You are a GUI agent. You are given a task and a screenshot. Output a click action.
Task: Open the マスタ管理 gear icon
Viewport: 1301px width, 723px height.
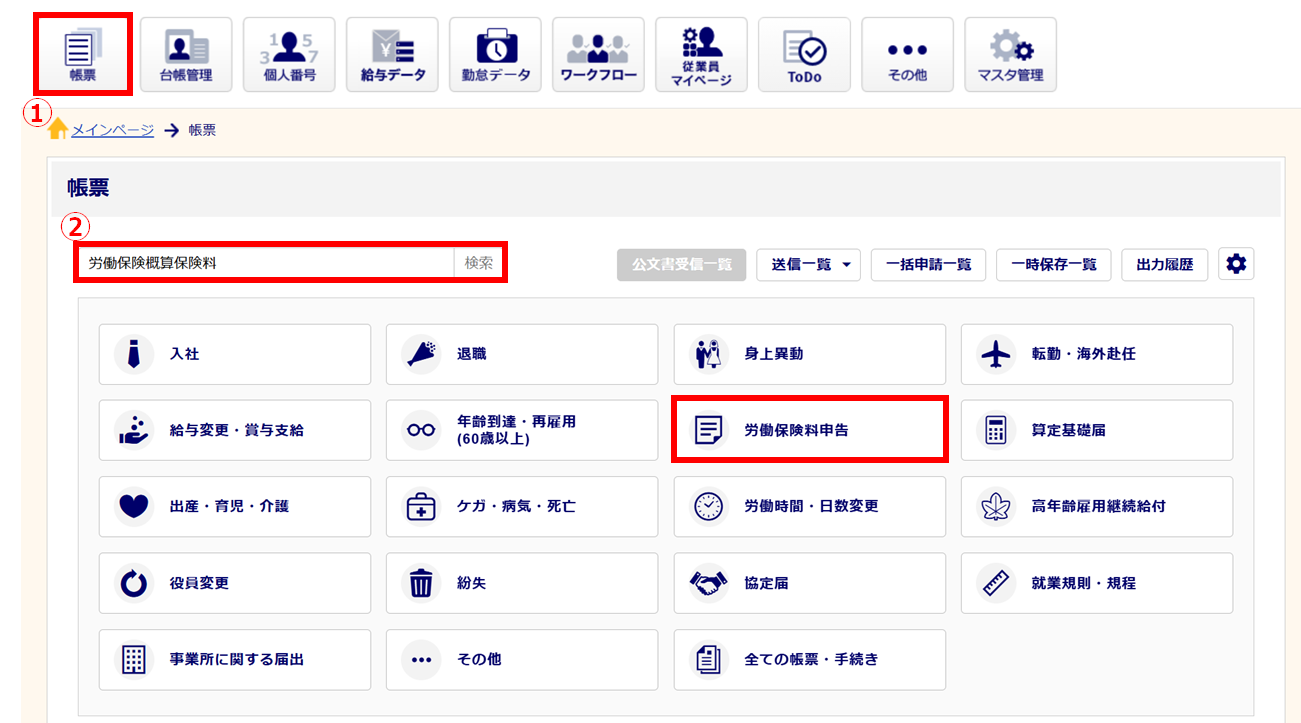pyautogui.click(x=1010, y=54)
